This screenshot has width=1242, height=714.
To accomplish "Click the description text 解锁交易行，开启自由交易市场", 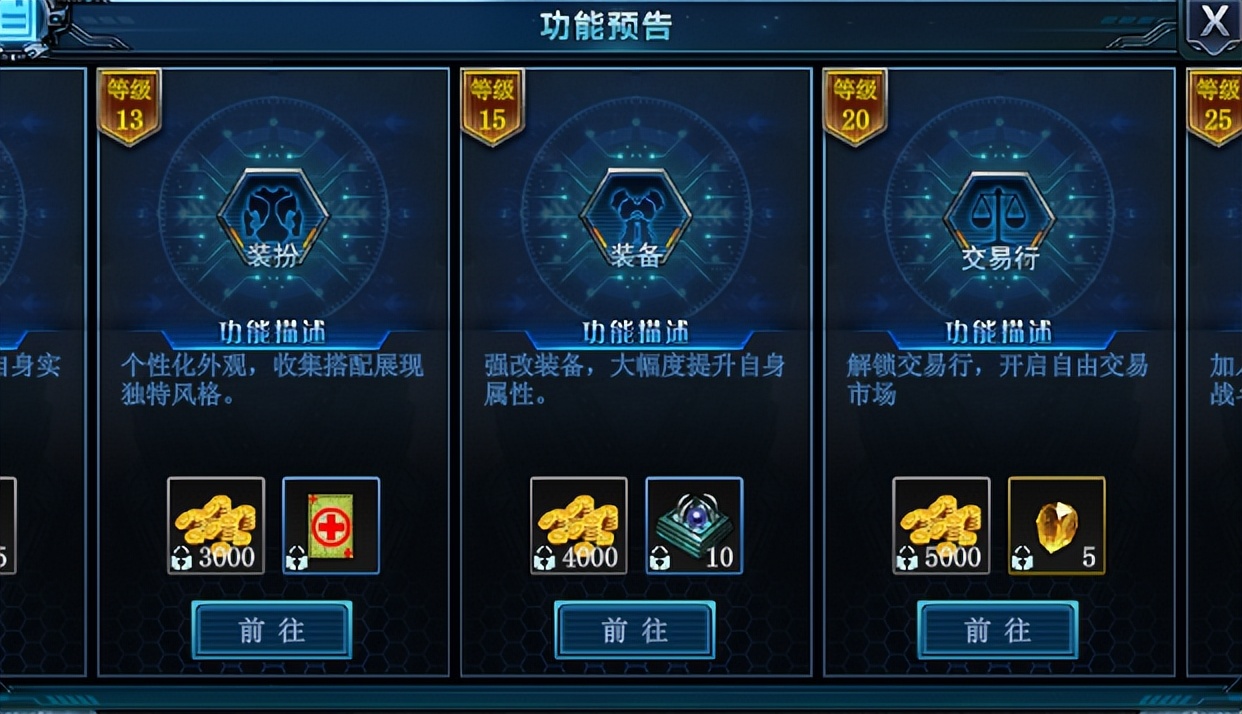I will pos(997,380).
